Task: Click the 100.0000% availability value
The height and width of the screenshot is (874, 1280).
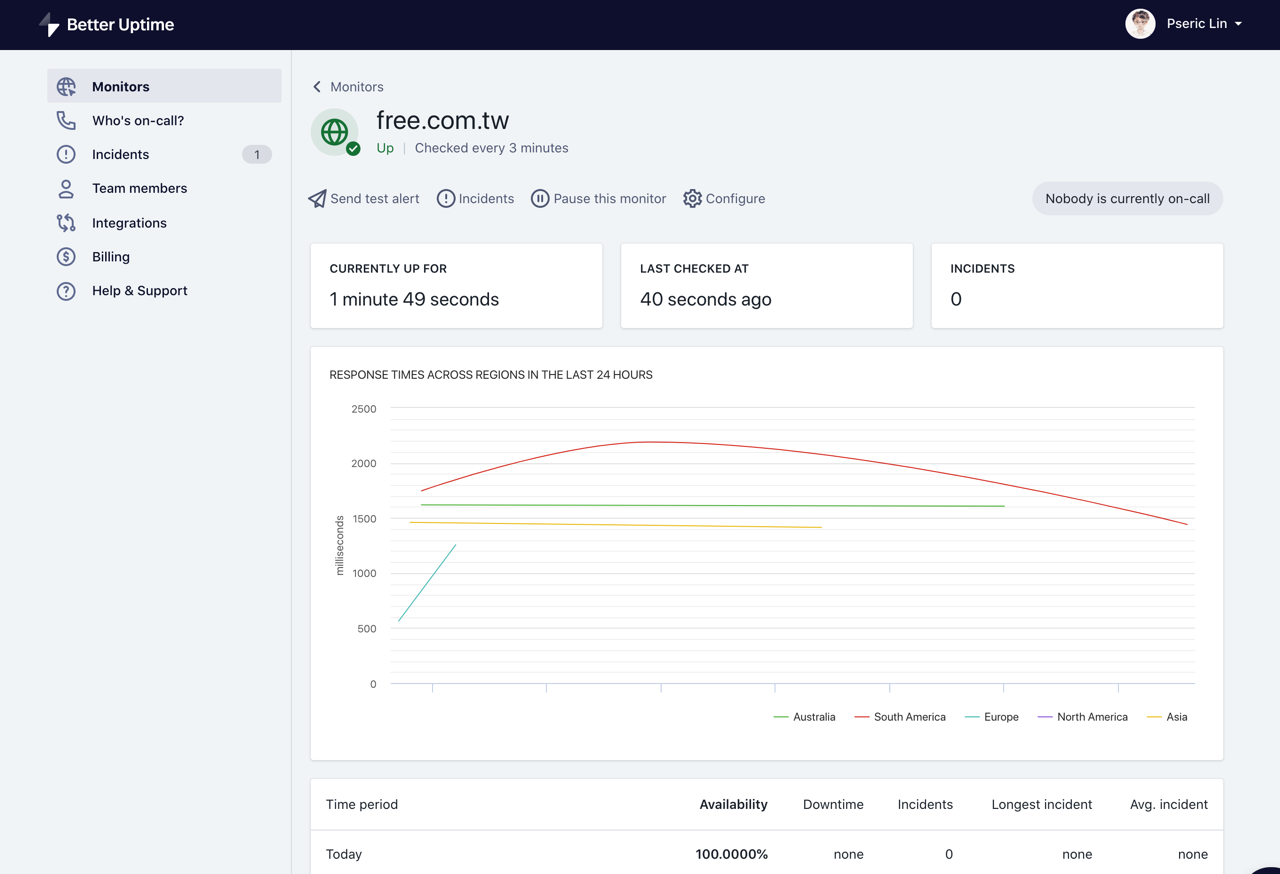Action: 732,854
